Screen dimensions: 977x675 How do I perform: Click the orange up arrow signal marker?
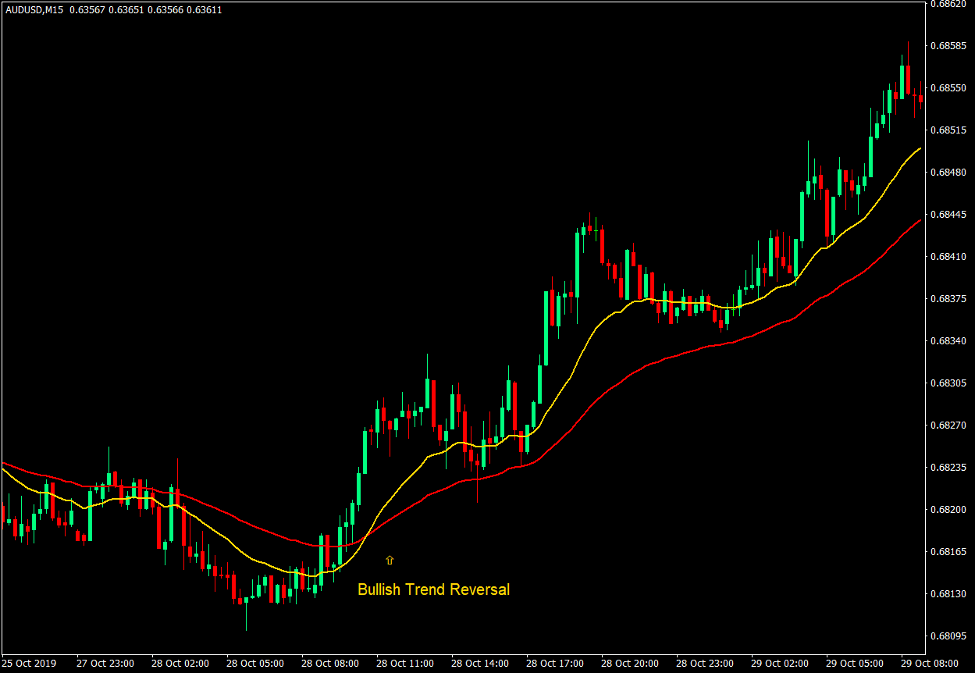coord(389,561)
